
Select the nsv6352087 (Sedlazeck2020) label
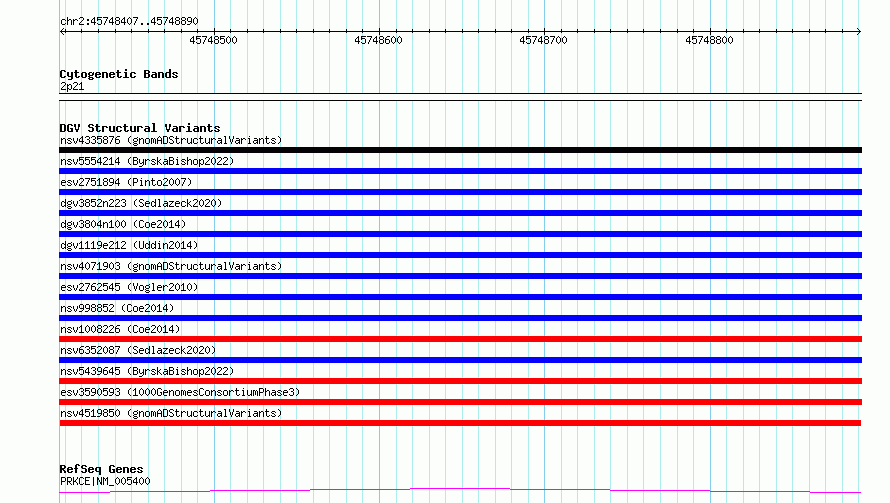[138, 350]
